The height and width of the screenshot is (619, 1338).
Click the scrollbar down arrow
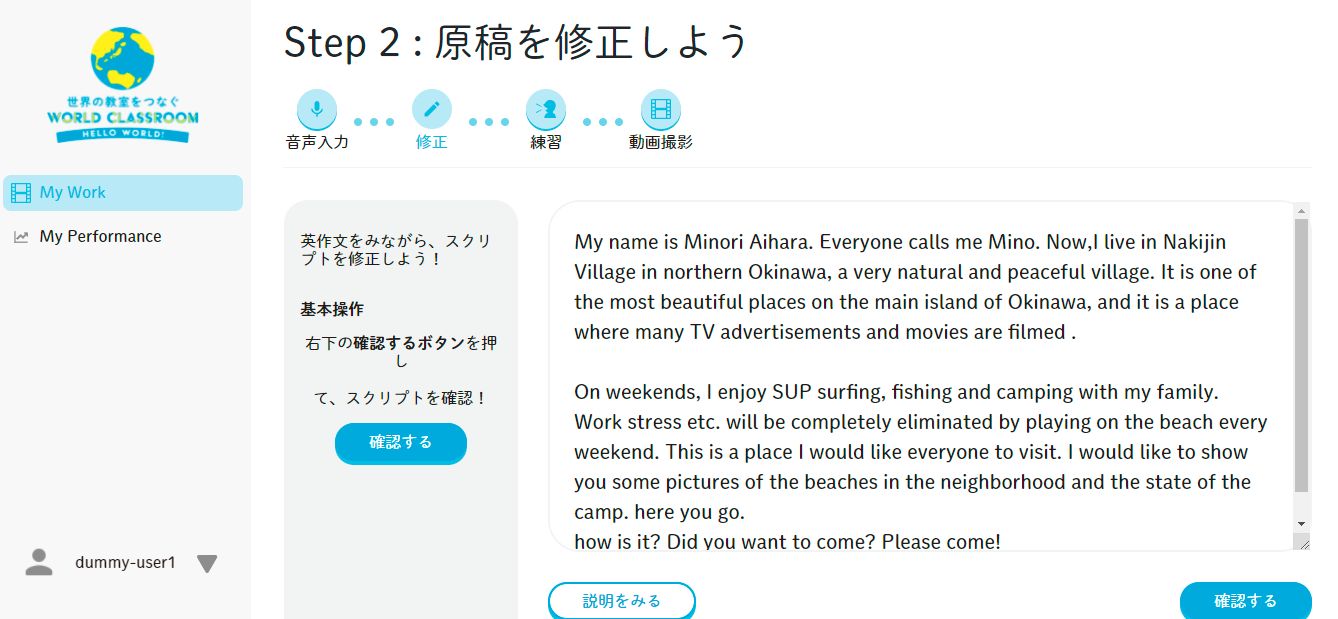click(1301, 524)
